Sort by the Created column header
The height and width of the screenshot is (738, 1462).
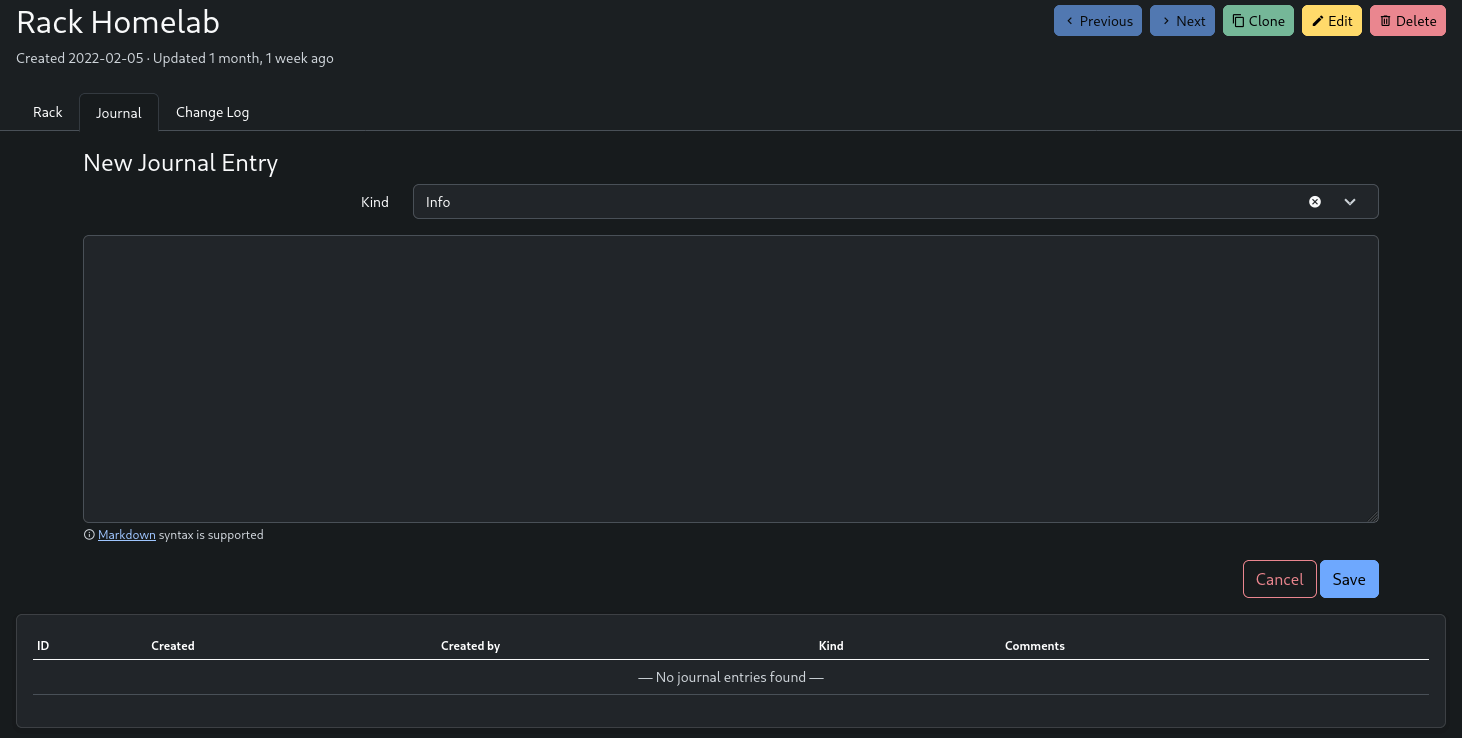173,646
